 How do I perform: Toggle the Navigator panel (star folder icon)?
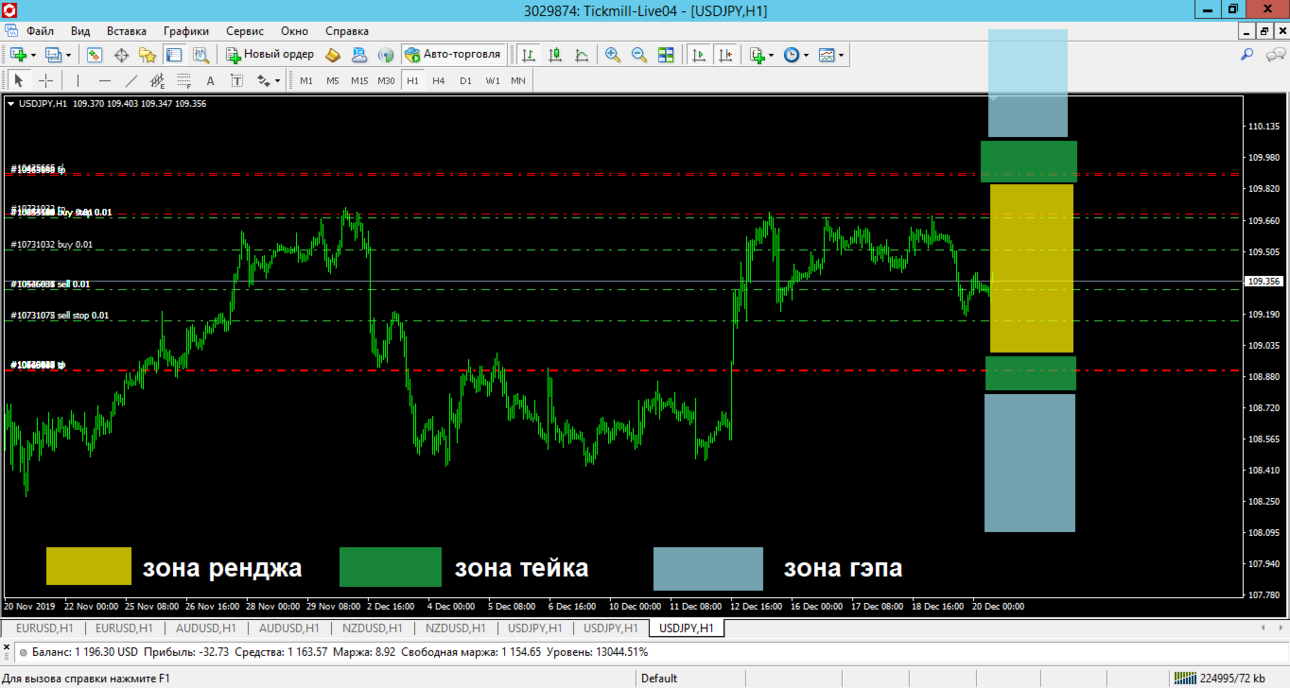coord(148,55)
